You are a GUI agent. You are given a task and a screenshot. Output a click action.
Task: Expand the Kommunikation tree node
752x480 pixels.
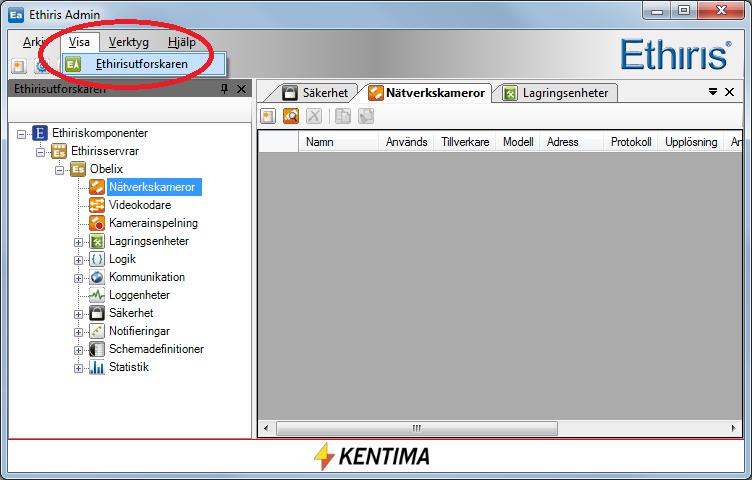pyautogui.click(x=78, y=278)
